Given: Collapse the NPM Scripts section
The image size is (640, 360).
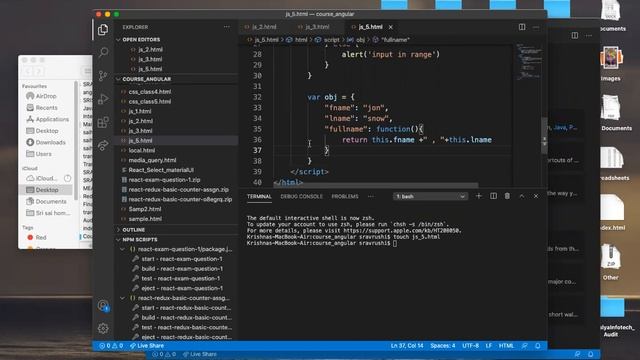Looking at the screenshot, I should pos(140,240).
